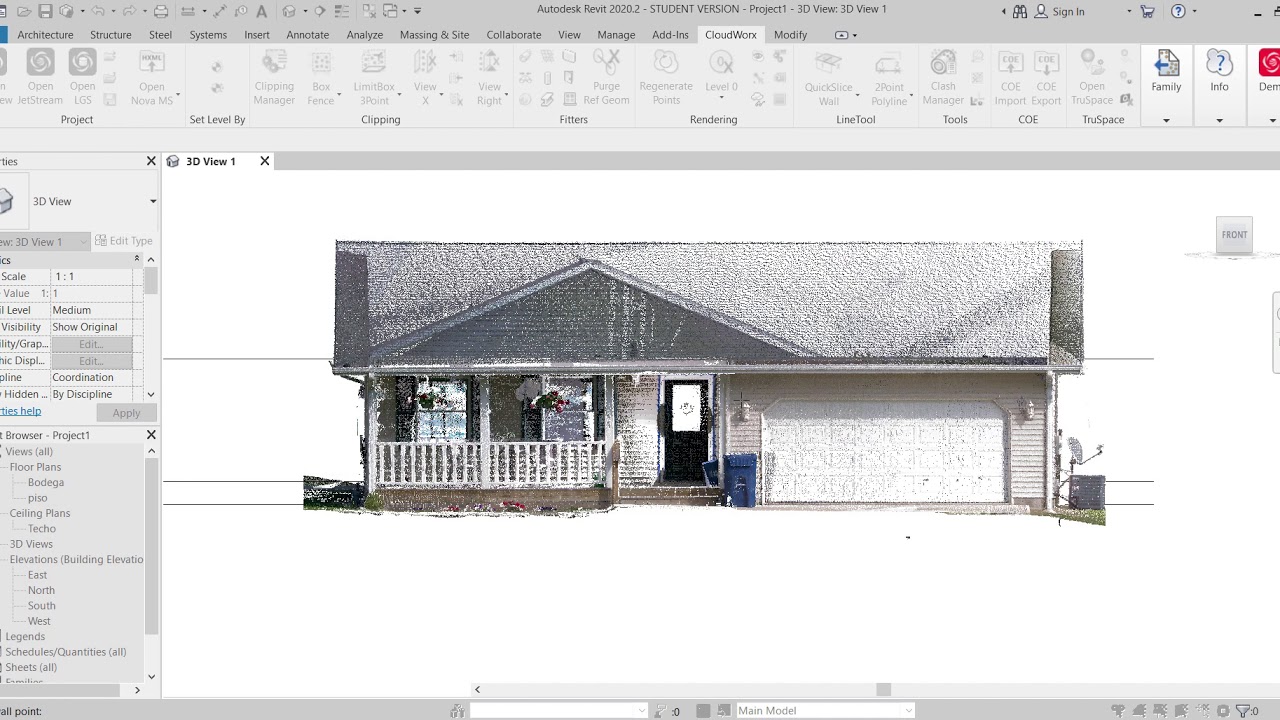Image resolution: width=1280 pixels, height=720 pixels.
Task: Open the 3D View type selector dropdown
Action: pyautogui.click(x=153, y=201)
